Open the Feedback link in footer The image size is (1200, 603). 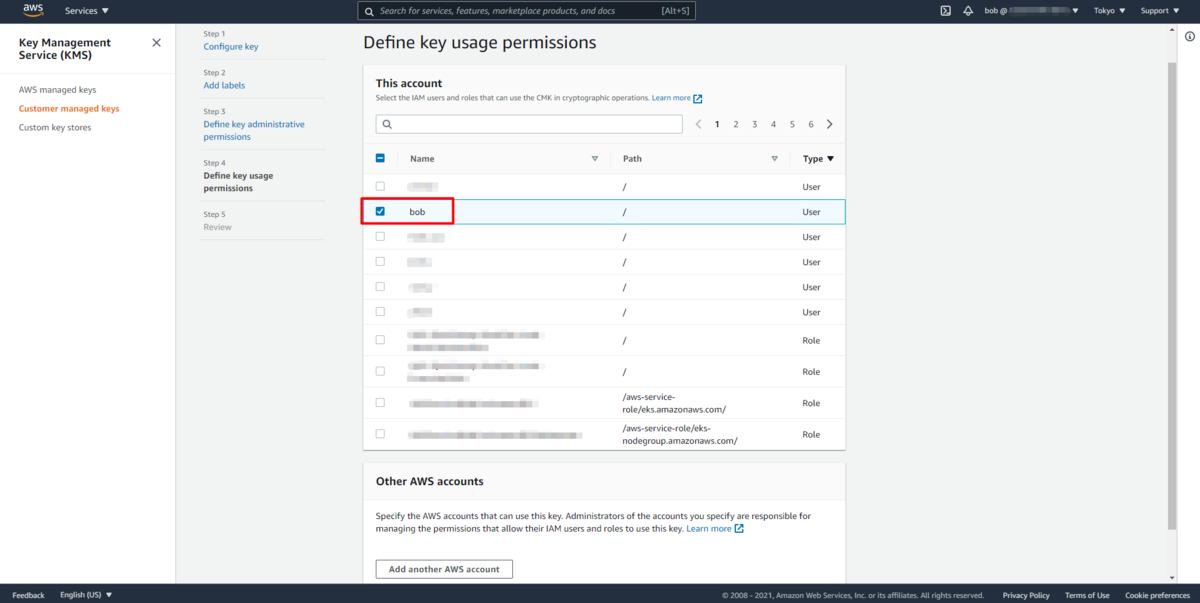tap(28, 595)
